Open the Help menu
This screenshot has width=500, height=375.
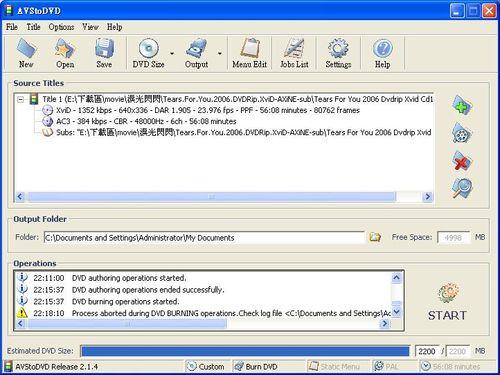point(114,27)
